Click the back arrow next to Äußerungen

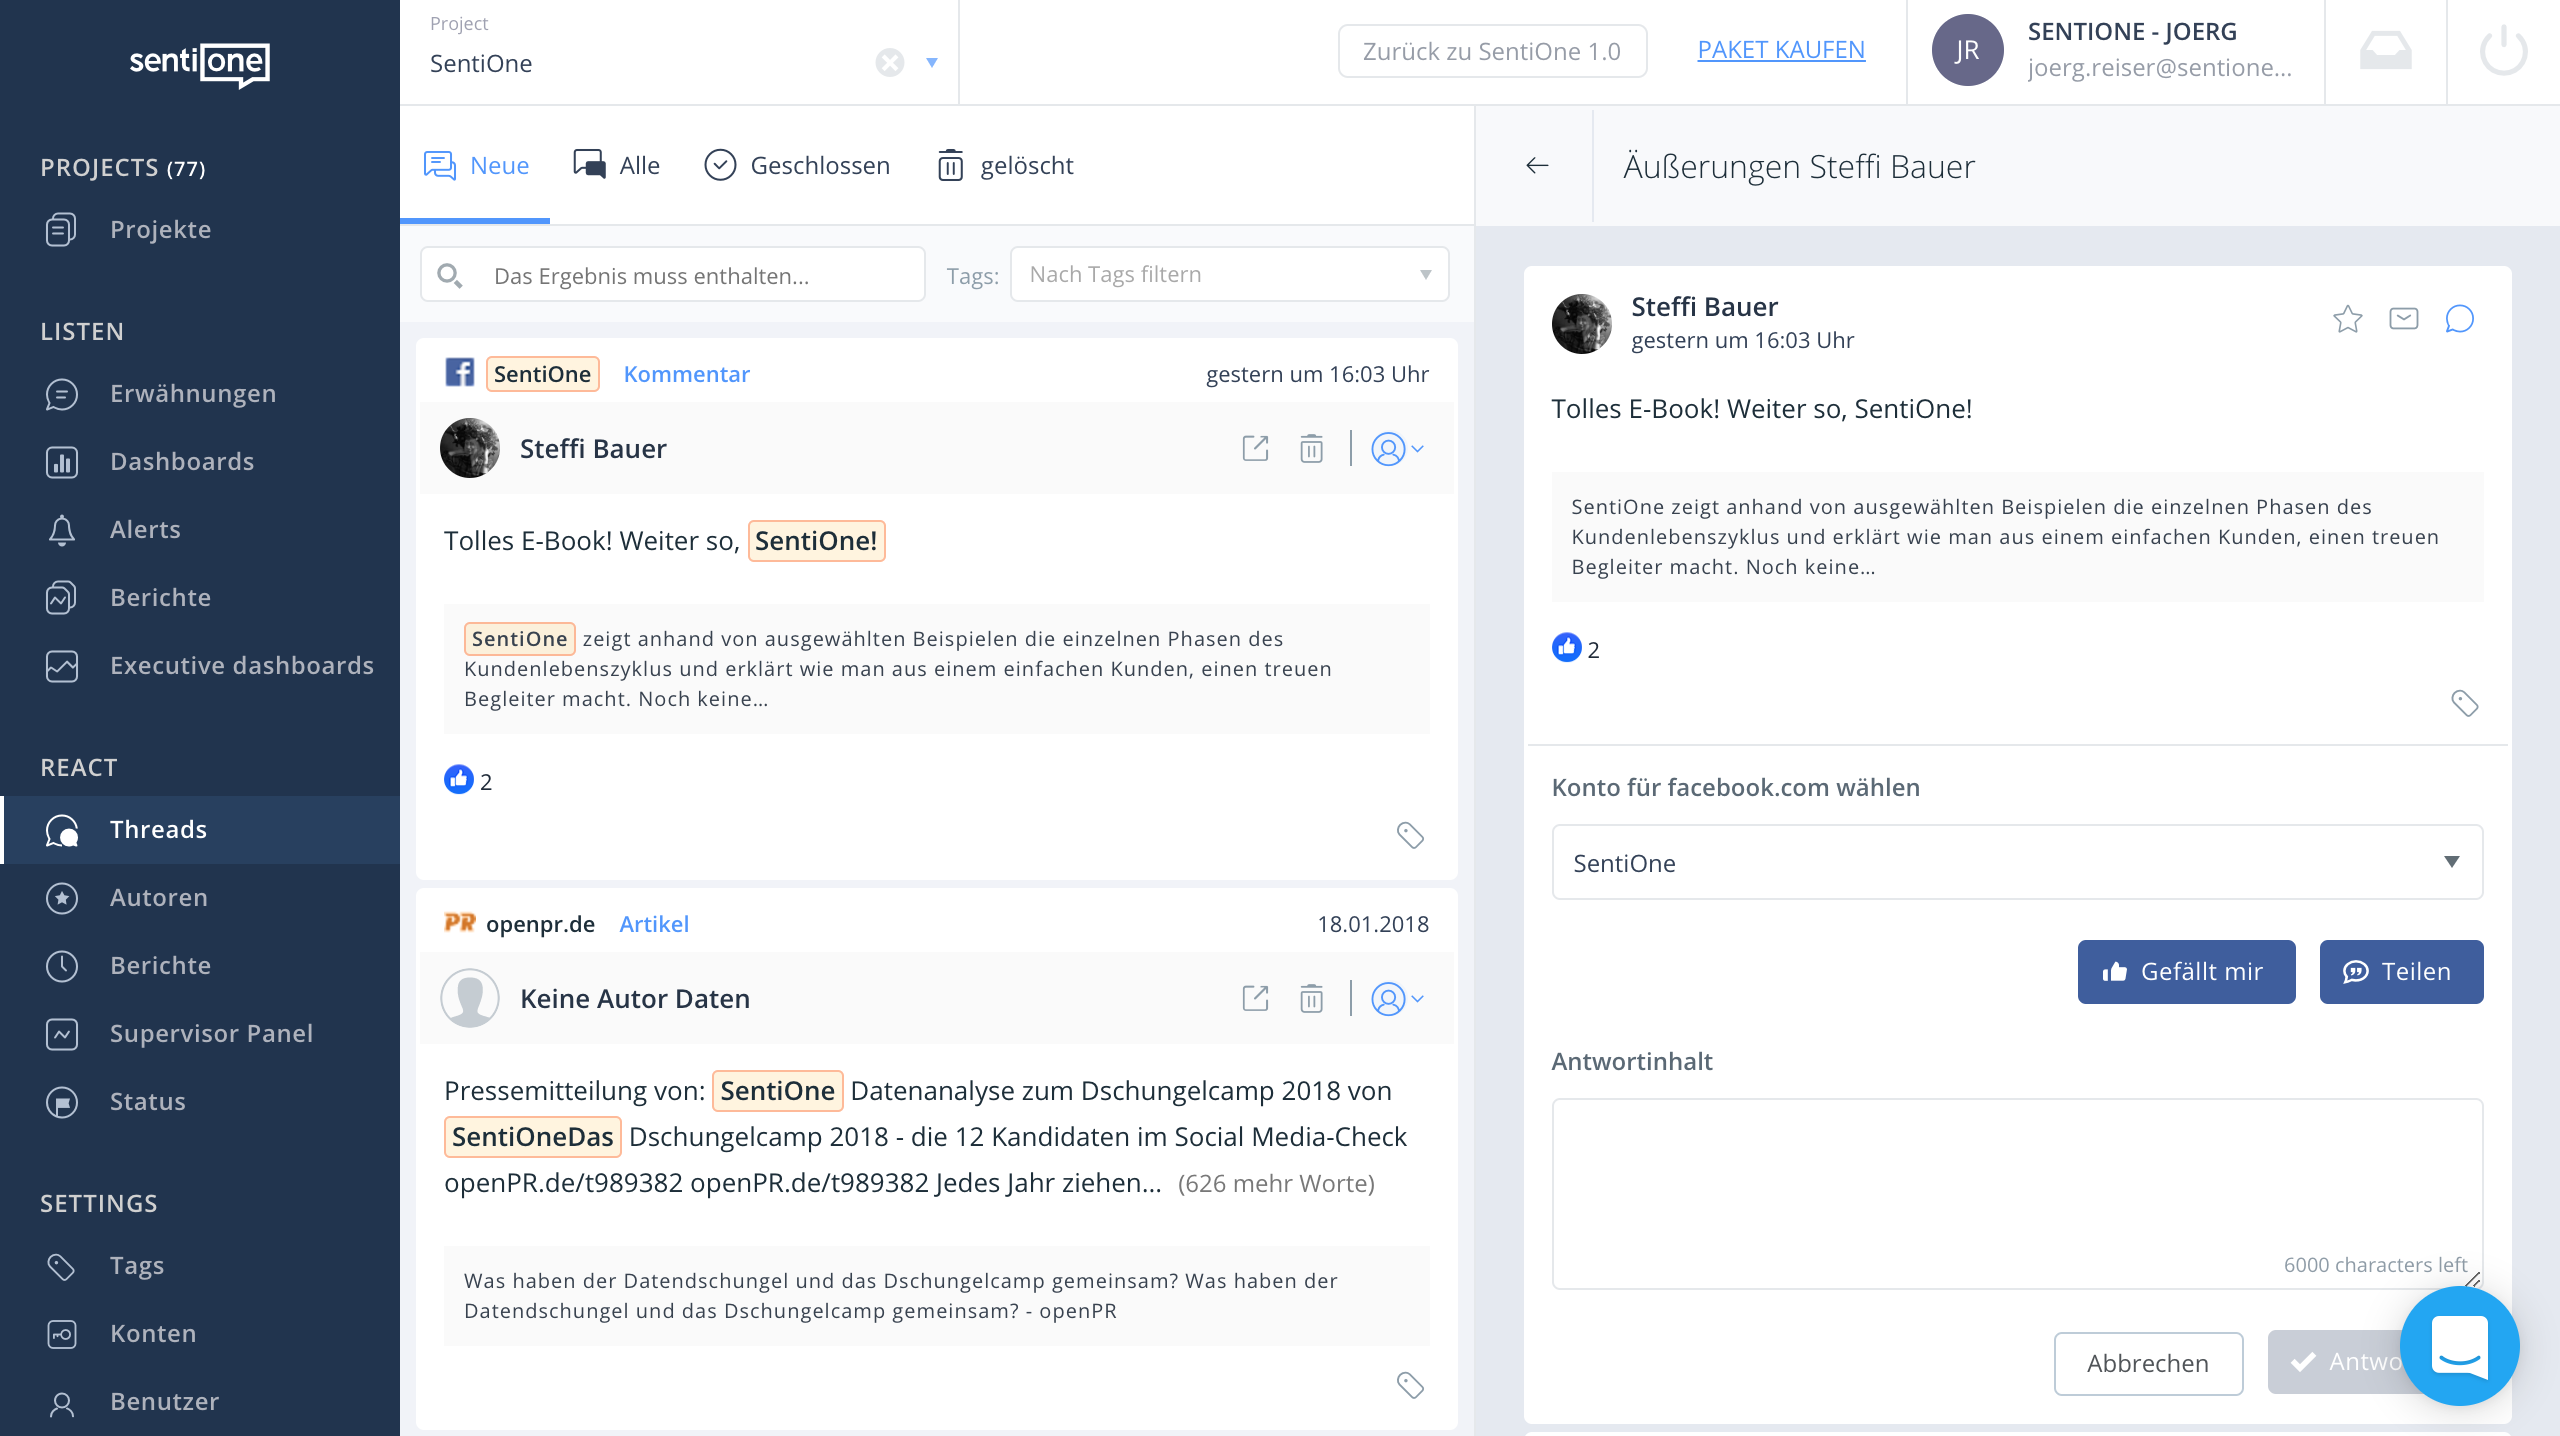1537,166
